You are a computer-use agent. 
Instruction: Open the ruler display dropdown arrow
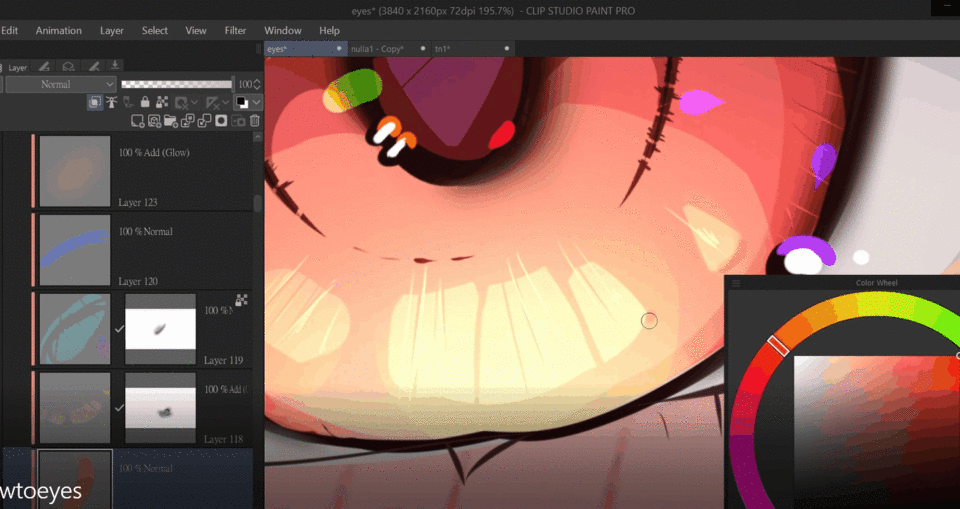[226, 102]
